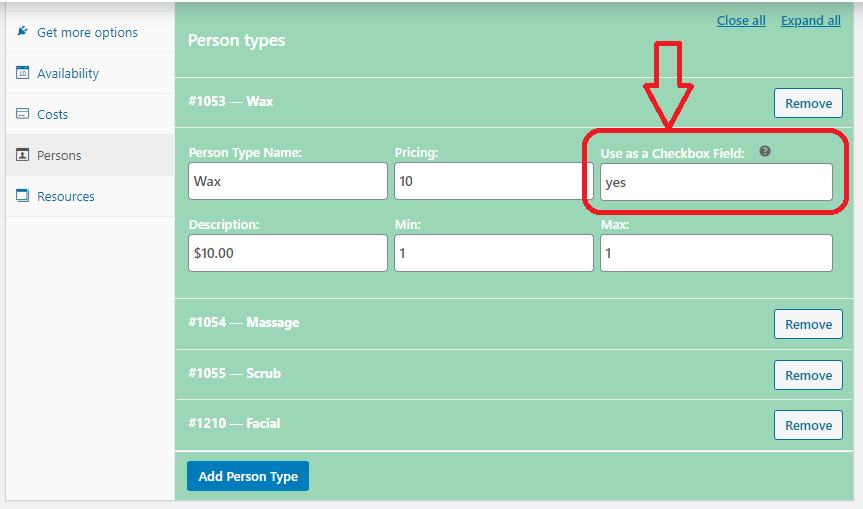Switch to the Resources tab
The height and width of the screenshot is (509, 863).
[66, 196]
